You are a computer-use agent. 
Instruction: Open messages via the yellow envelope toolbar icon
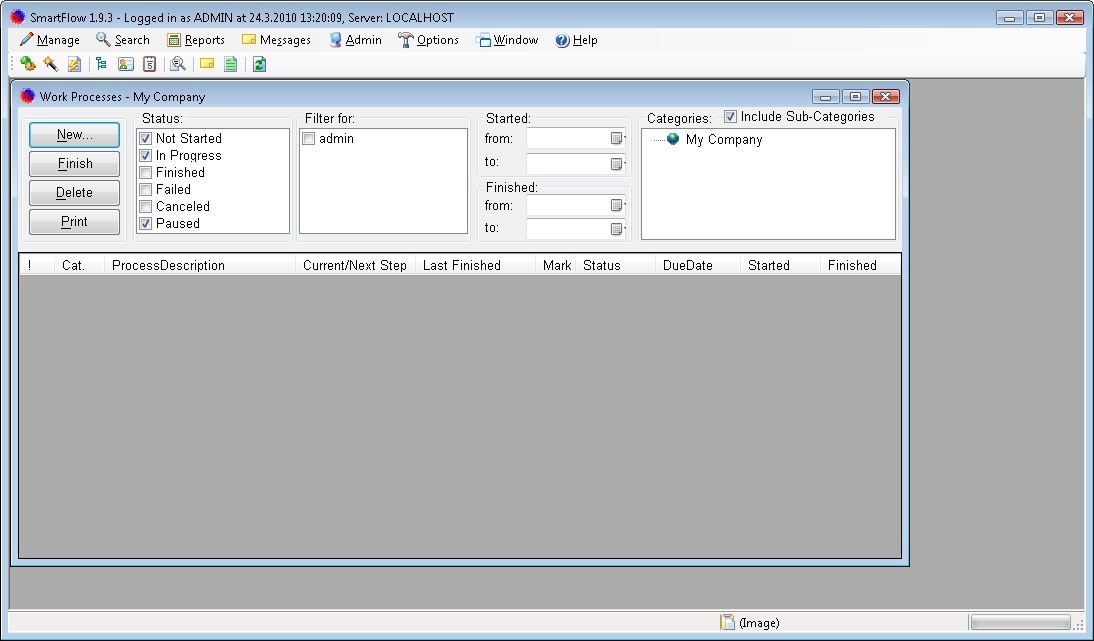[x=207, y=63]
